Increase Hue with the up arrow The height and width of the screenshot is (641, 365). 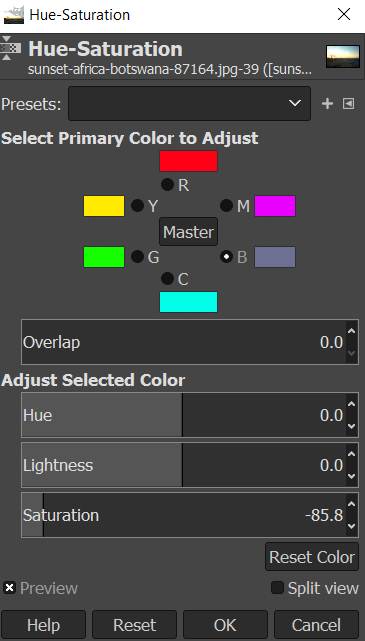[352, 405]
